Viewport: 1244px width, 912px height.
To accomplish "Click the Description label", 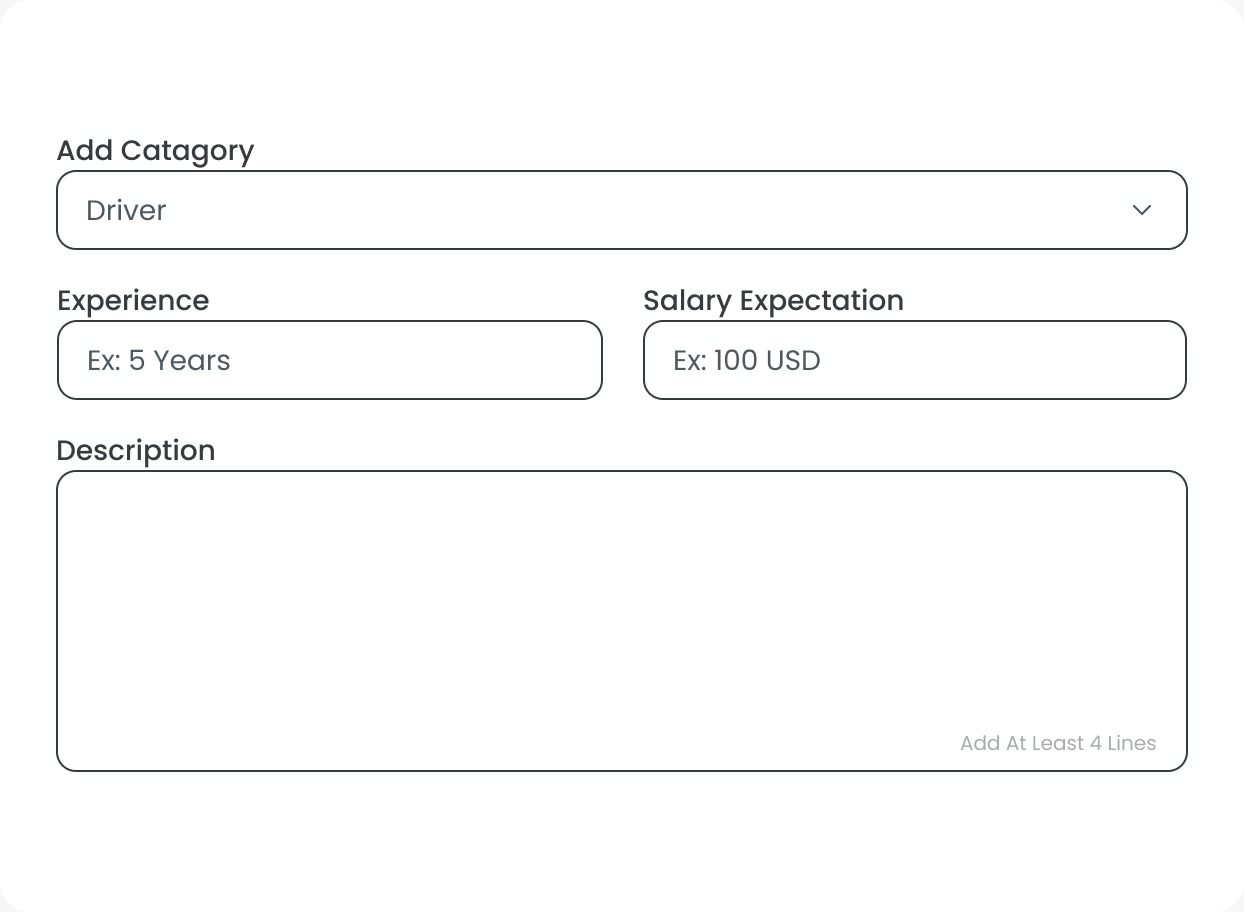I will 136,451.
